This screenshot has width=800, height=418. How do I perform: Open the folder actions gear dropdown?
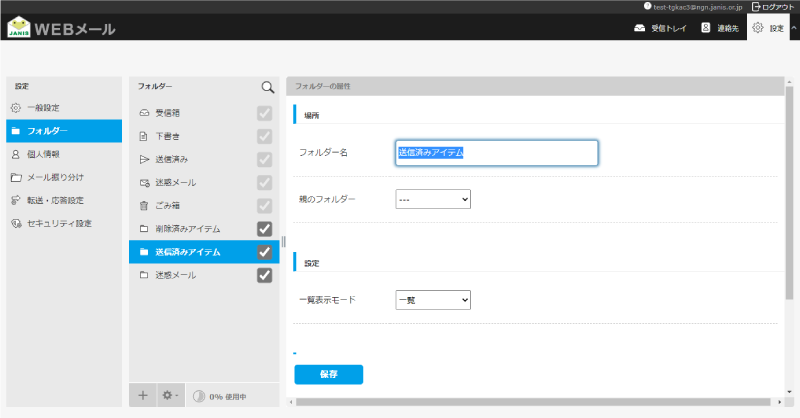pos(170,395)
